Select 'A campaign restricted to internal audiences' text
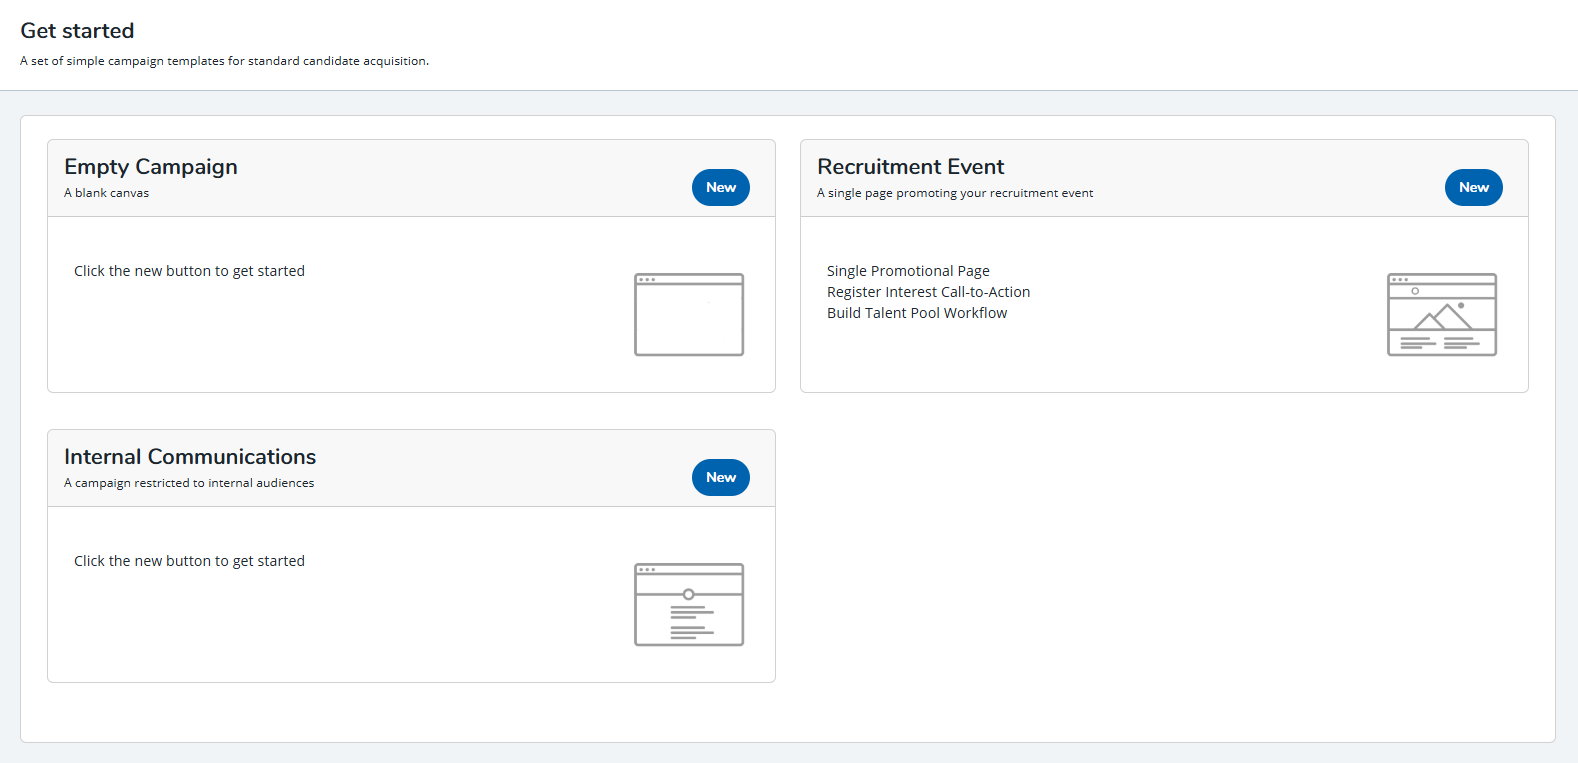 coord(189,483)
